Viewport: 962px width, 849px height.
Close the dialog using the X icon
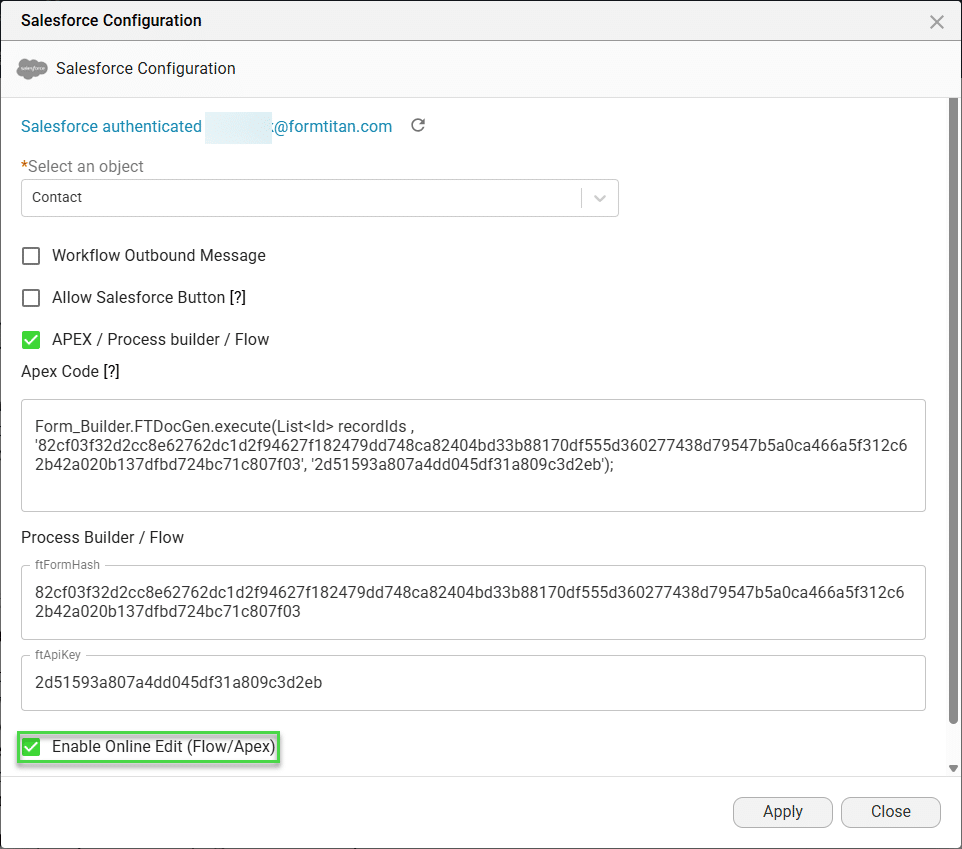(x=936, y=21)
